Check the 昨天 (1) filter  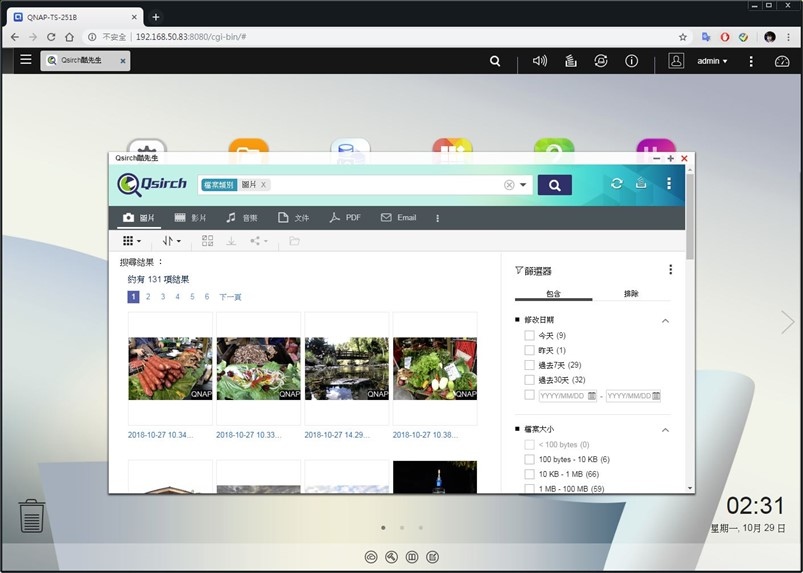(529, 350)
